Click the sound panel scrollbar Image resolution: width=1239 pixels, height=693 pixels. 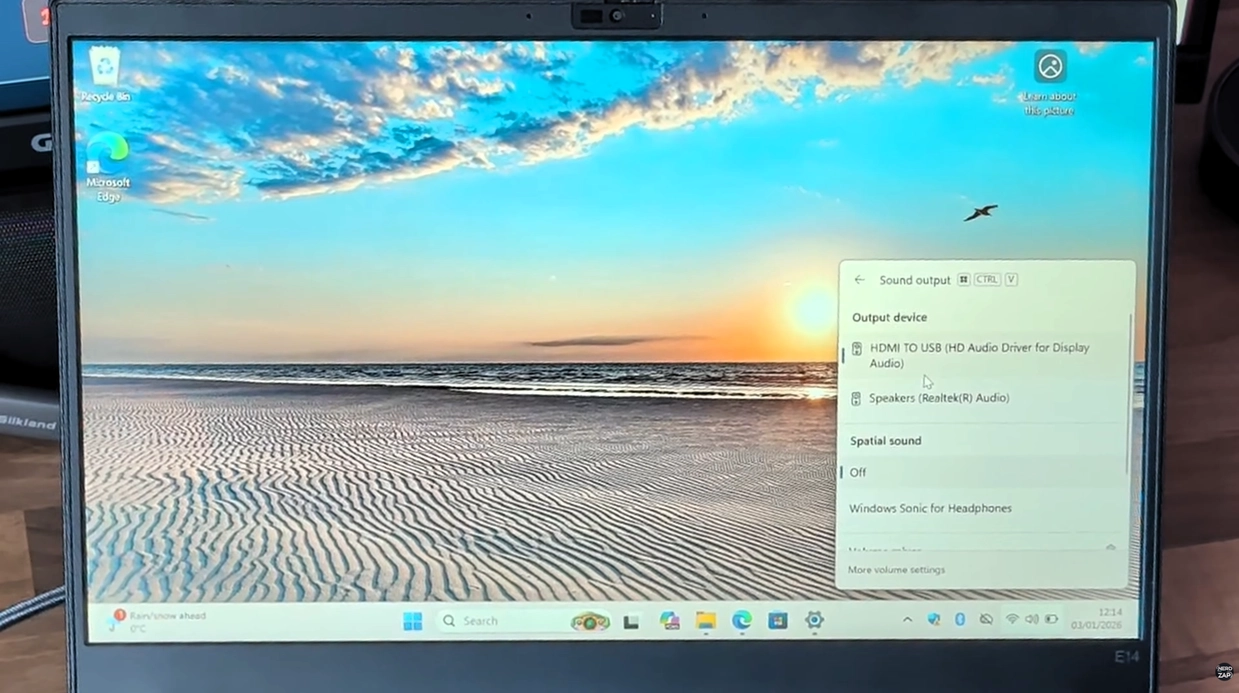tap(1130, 395)
